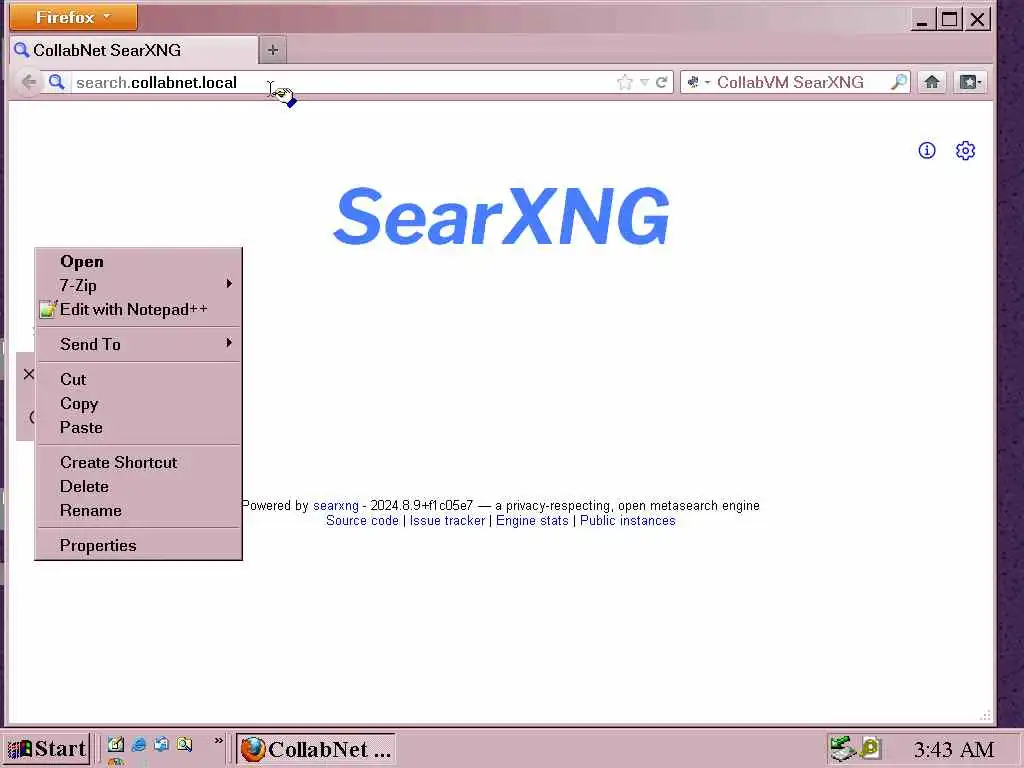Image resolution: width=1024 pixels, height=768 pixels.
Task: Open the Public instances link
Action: click(628, 520)
